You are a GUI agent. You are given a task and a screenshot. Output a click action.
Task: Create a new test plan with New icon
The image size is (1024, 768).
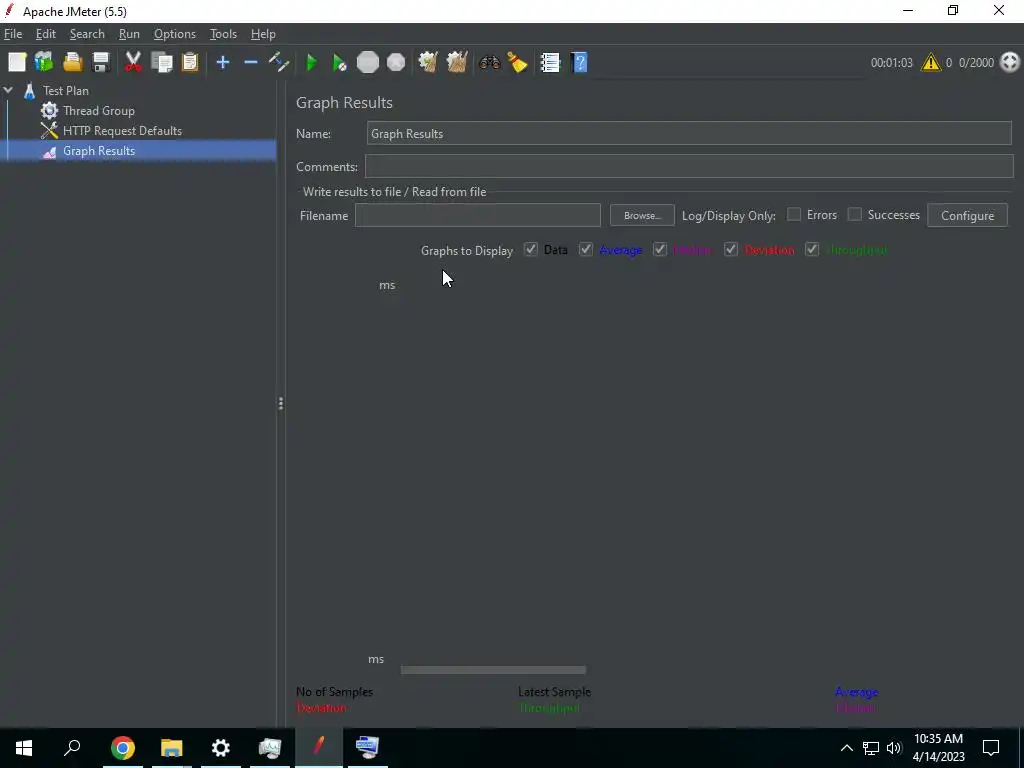tap(17, 63)
